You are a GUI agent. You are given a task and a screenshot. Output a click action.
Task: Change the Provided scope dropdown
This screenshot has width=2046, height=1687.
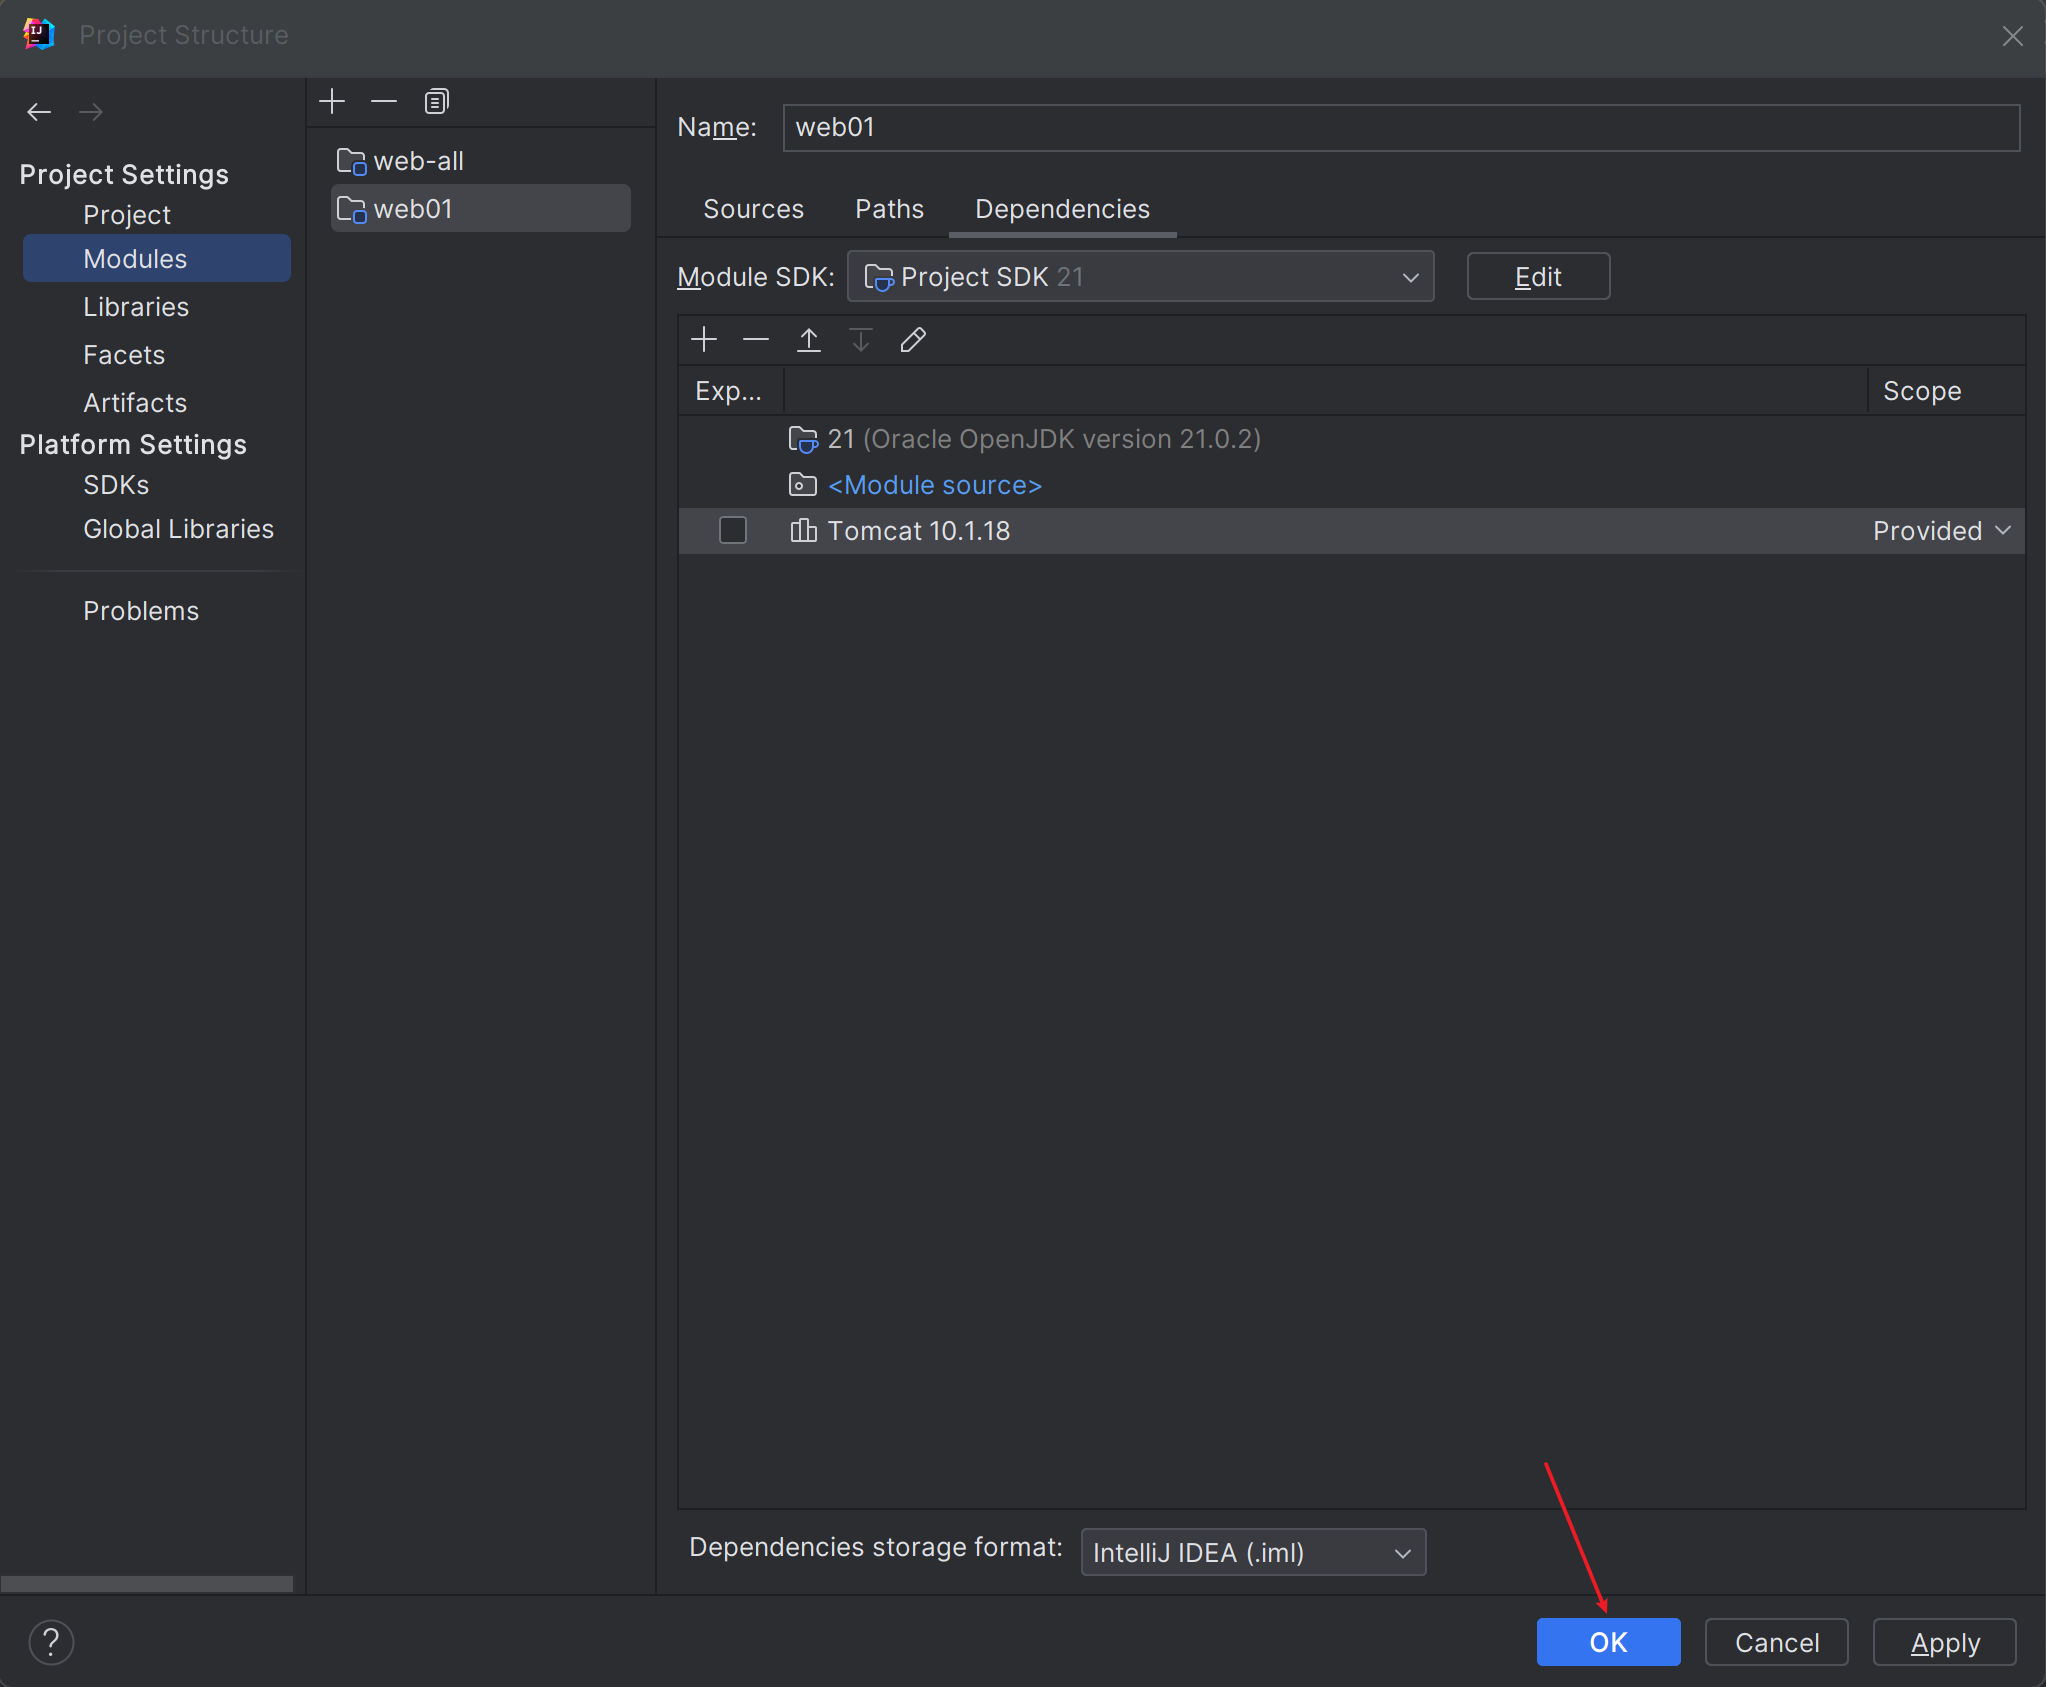pyautogui.click(x=1941, y=530)
